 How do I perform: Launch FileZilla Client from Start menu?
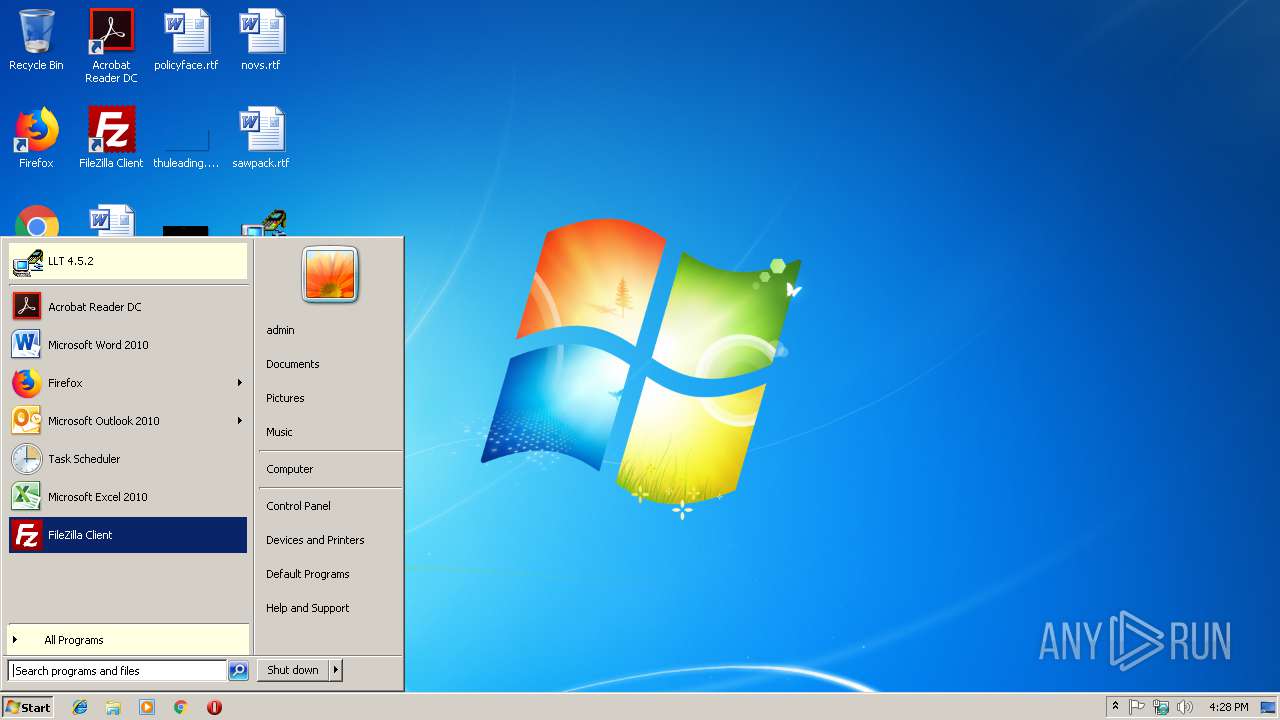click(x=128, y=535)
